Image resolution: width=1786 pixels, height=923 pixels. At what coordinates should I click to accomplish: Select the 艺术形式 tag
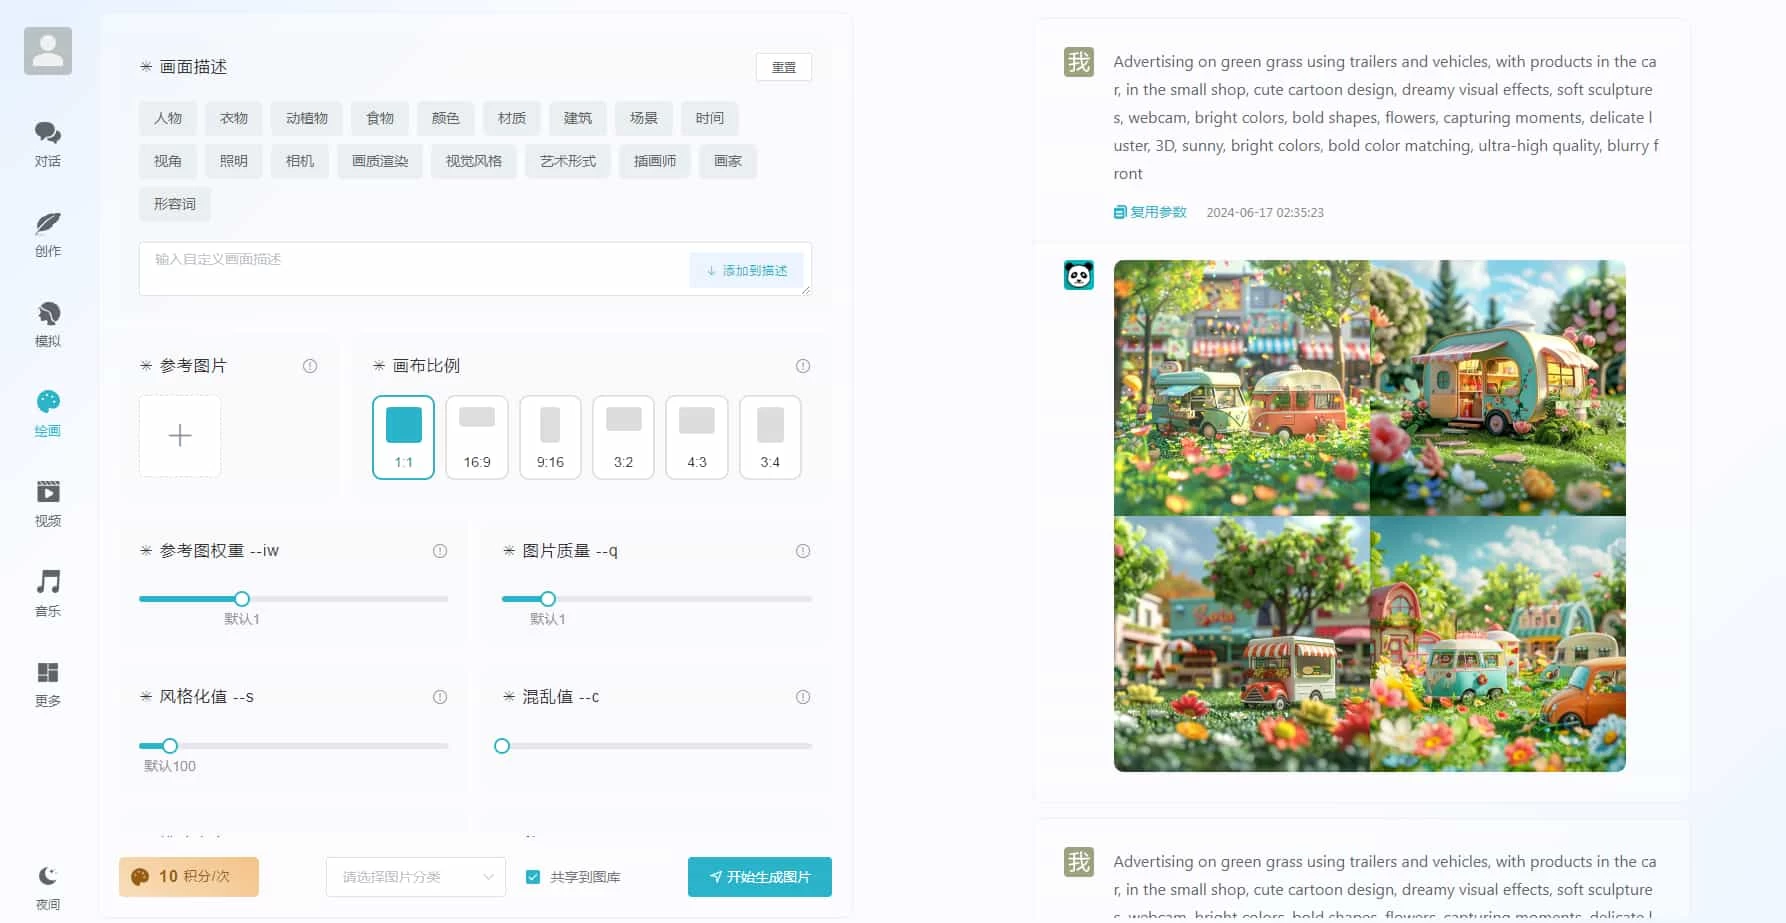click(x=567, y=161)
